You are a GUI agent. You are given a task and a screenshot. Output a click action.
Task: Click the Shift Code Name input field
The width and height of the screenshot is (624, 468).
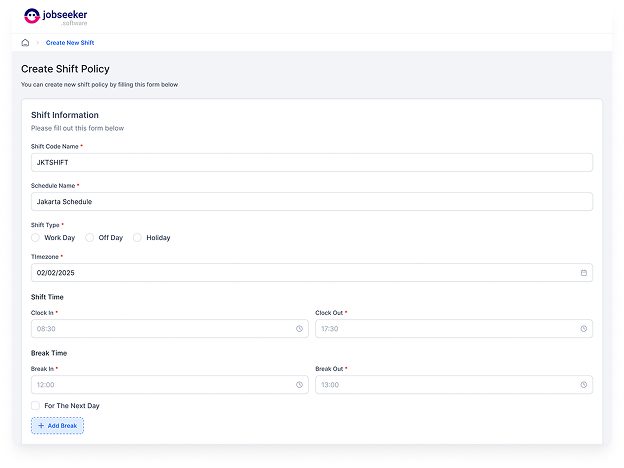coord(311,162)
